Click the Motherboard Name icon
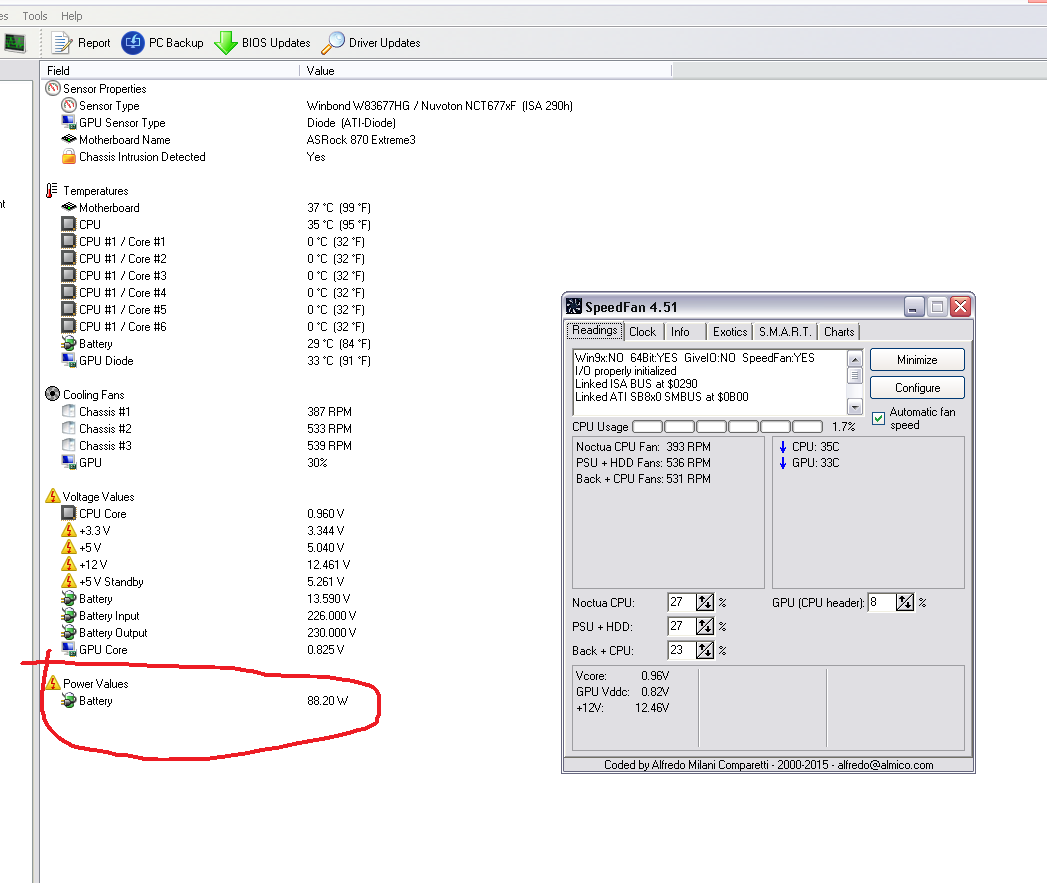This screenshot has height=883, width=1047. coord(68,140)
